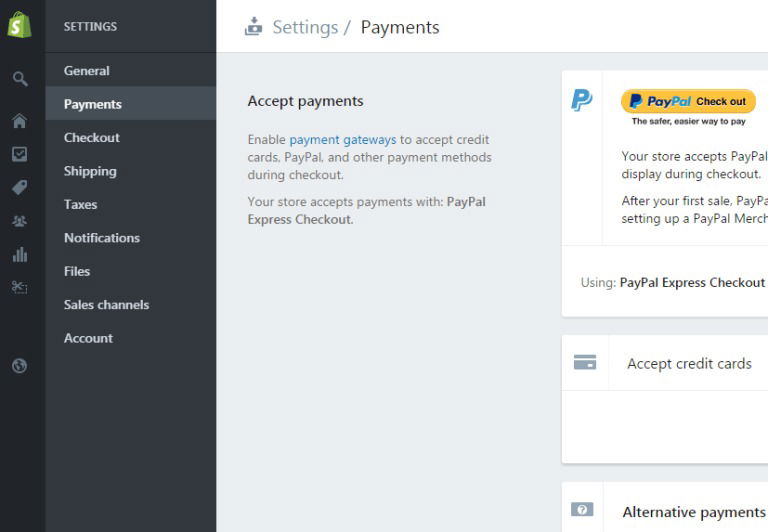Open Orders via checkmark inbox icon
Screen dimensions: 768x532
20,154
